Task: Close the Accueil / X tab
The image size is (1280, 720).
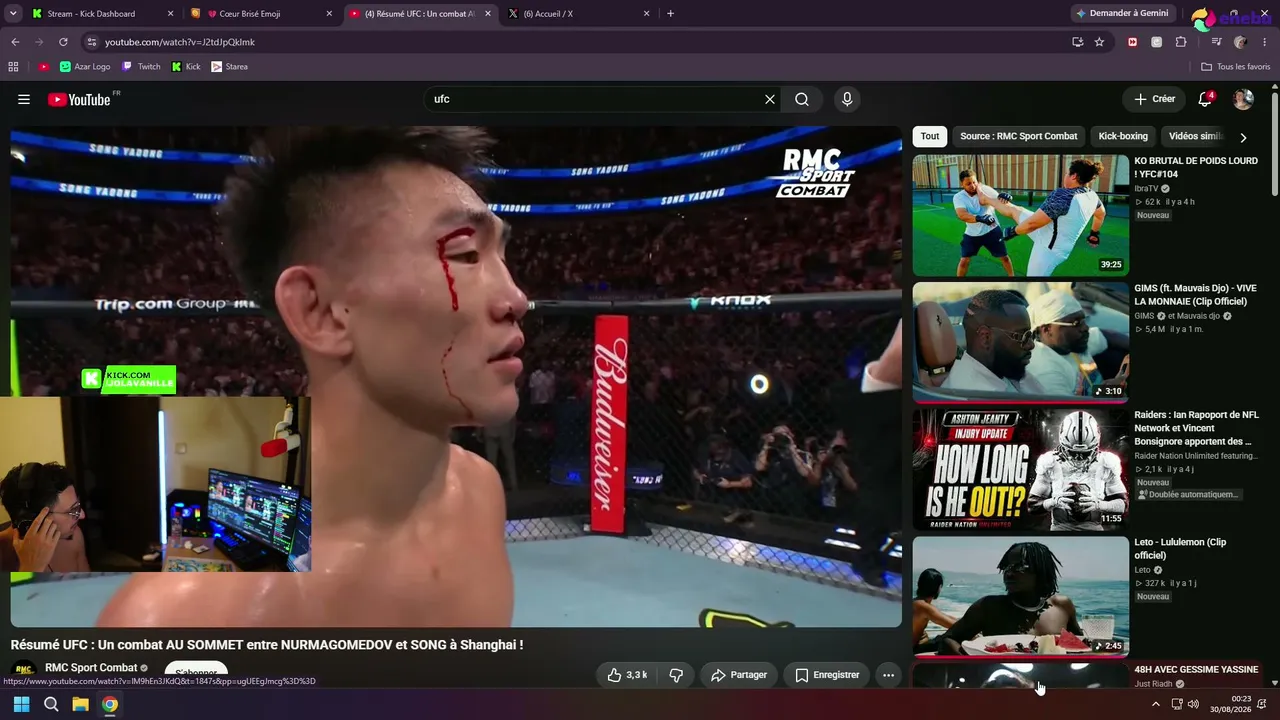Action: [646, 14]
